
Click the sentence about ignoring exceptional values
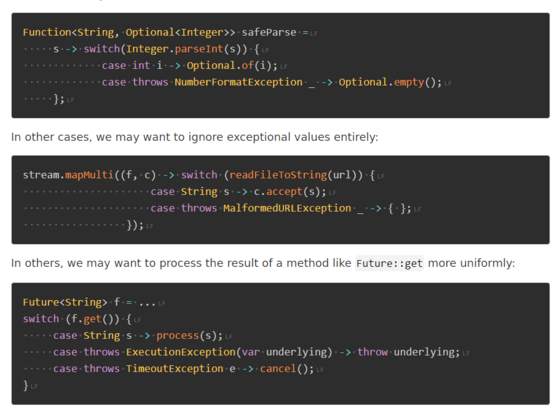pos(195,137)
